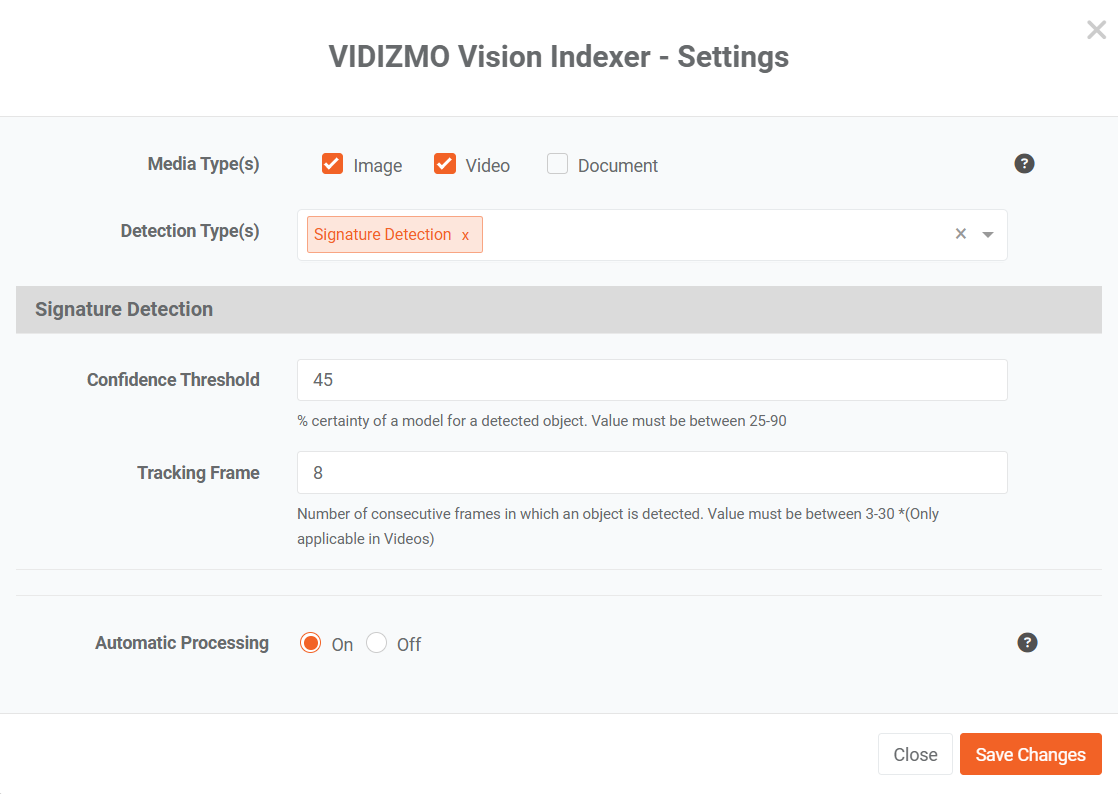Screen dimensions: 1118x794
Task: Click the help icon beside Automatic Processing
Action: click(x=1027, y=643)
